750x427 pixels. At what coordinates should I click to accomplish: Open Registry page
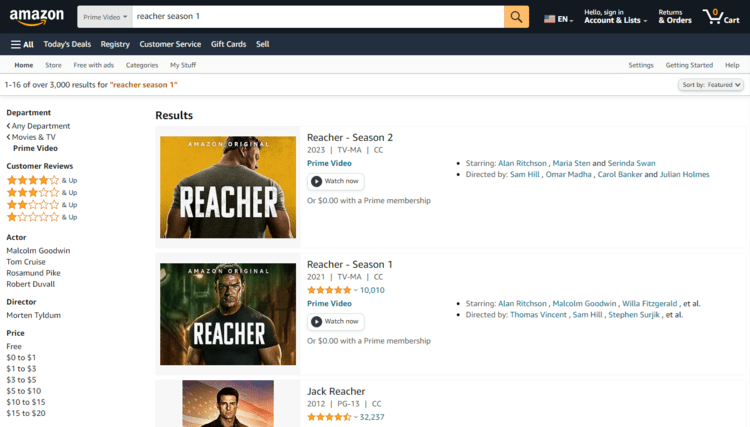(x=115, y=44)
